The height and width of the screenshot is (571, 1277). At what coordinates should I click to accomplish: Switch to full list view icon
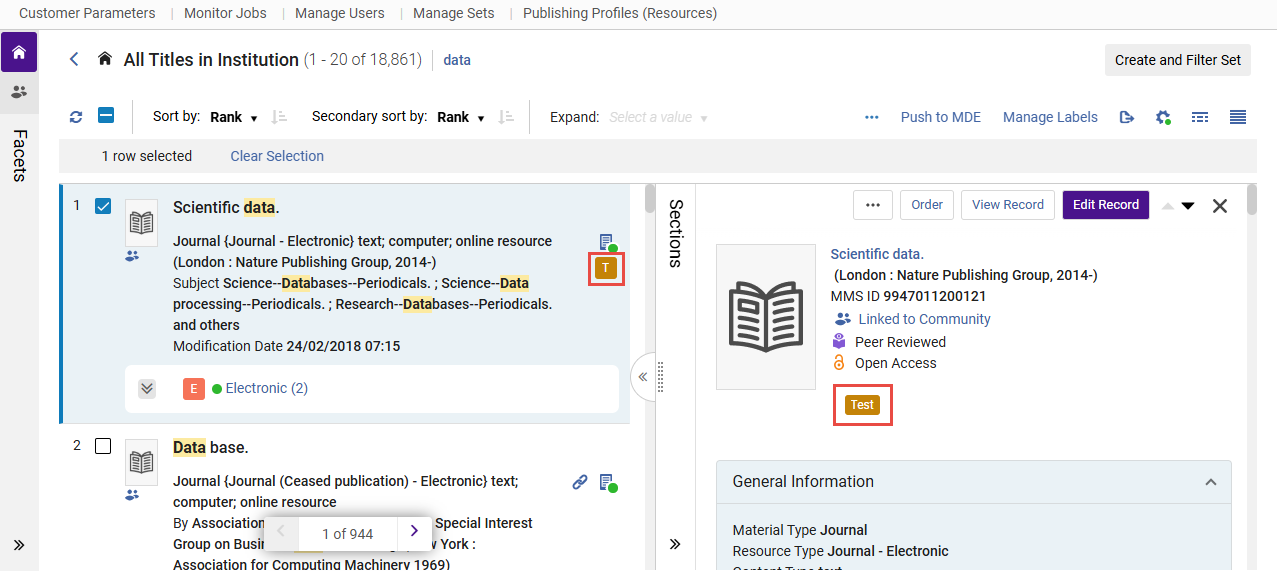pos(1238,117)
